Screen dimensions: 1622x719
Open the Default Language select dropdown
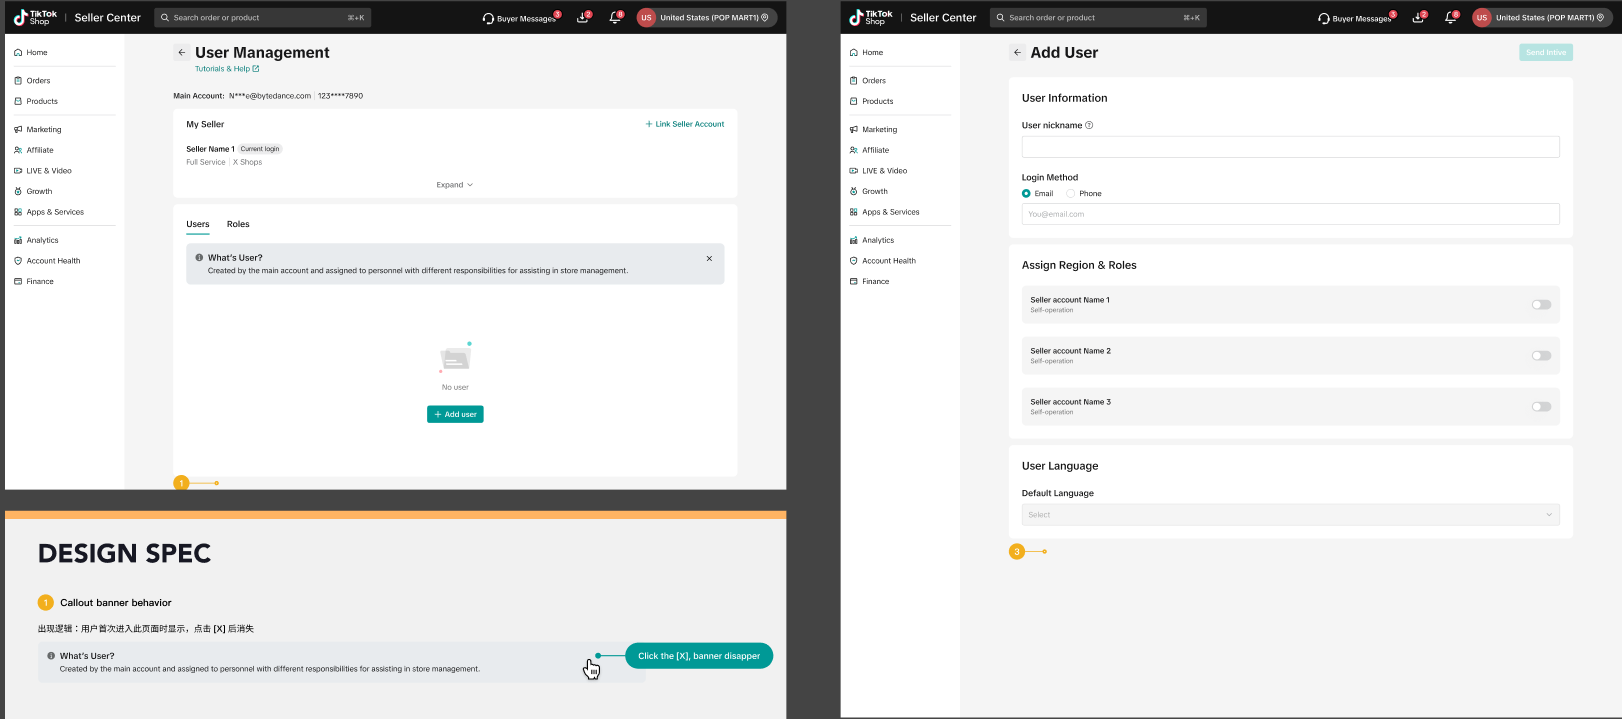(1290, 515)
